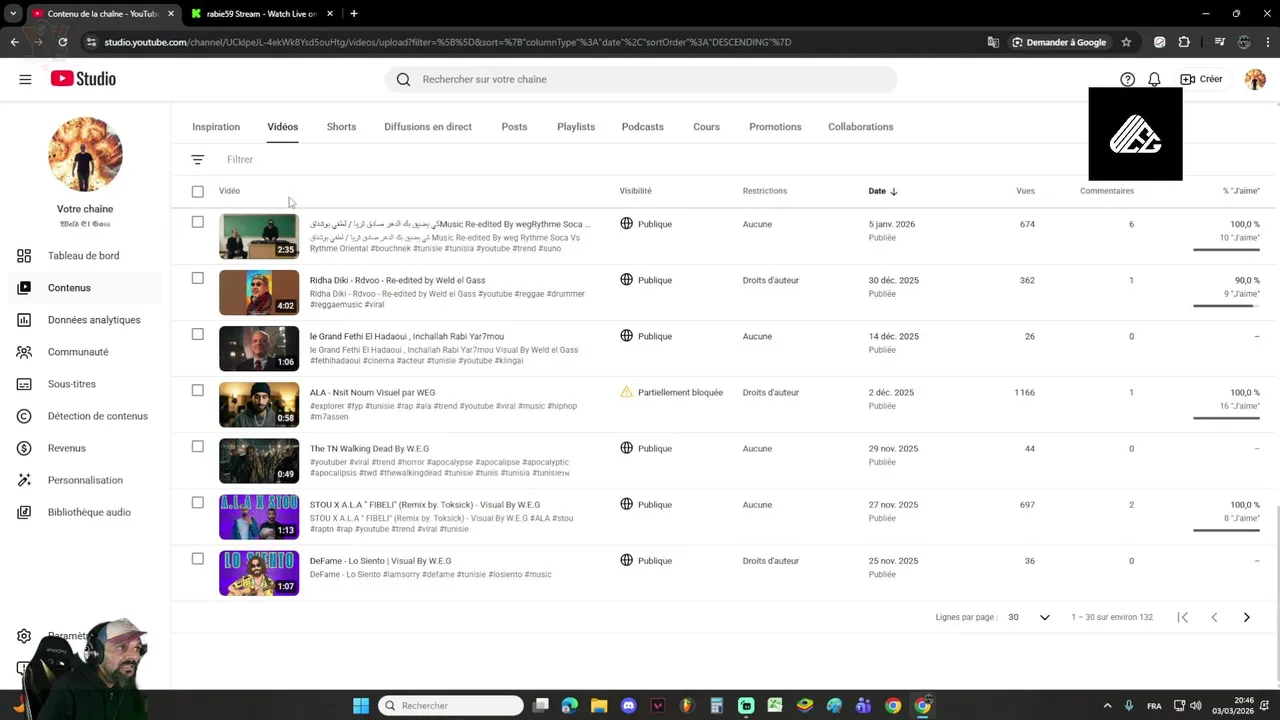Image resolution: width=1280 pixels, height=720 pixels.
Task: Click STOU X A.L.A FIBELI video title
Action: coord(425,505)
